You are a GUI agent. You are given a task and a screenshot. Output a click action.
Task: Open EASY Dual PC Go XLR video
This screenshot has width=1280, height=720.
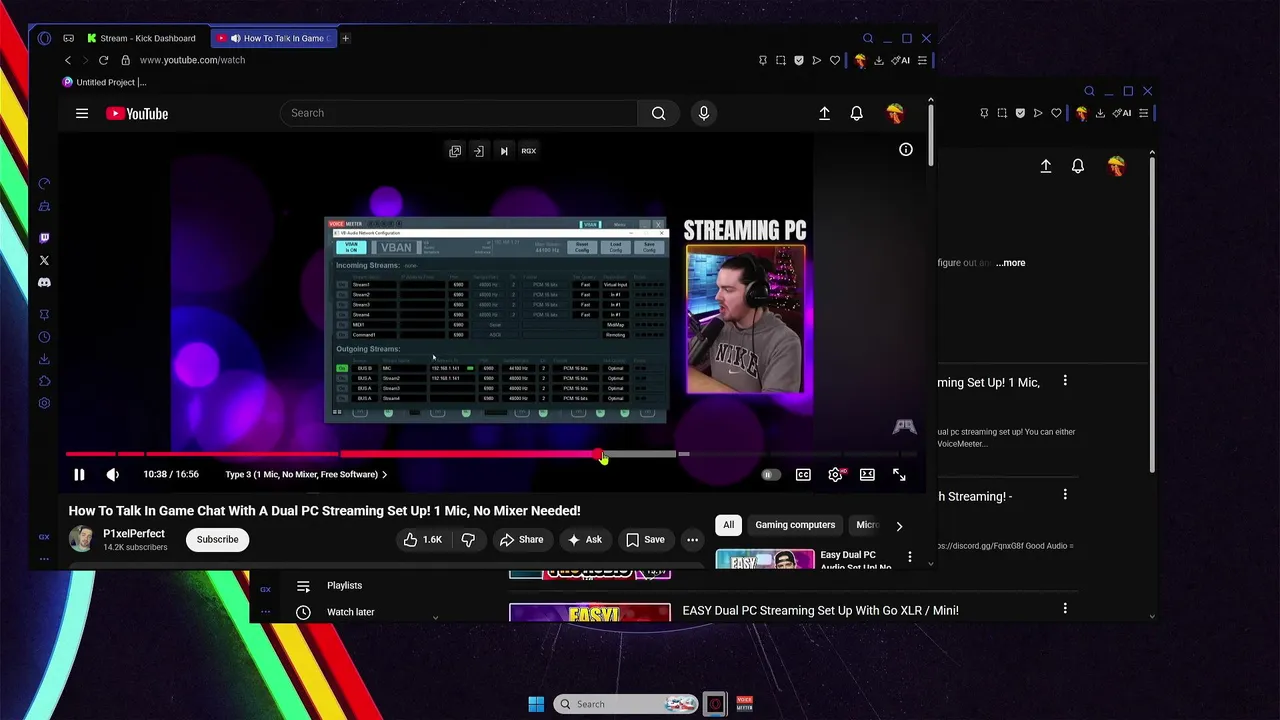click(820, 610)
